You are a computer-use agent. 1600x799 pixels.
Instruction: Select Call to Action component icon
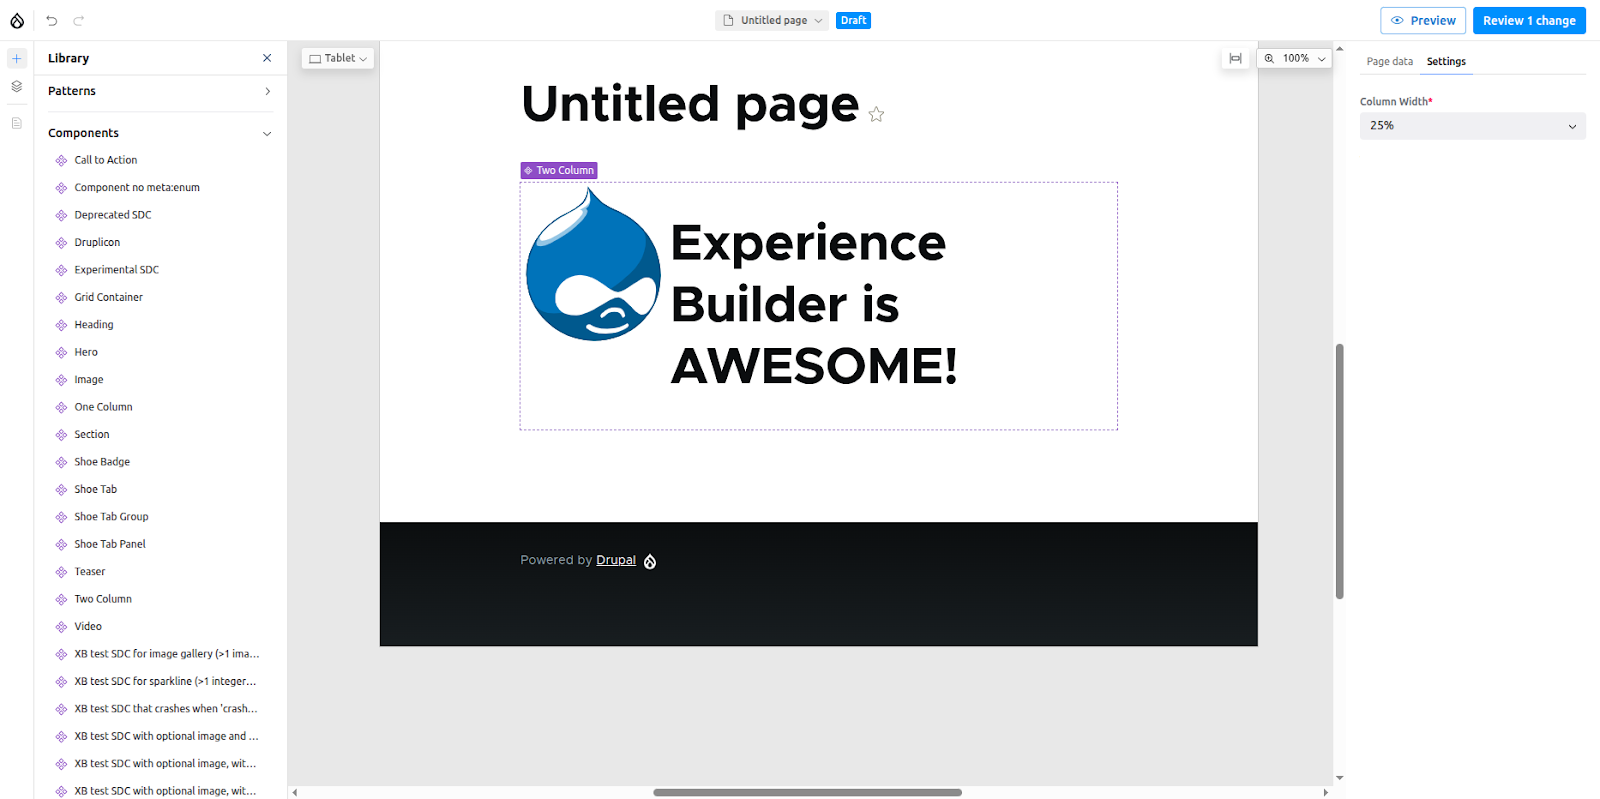61,160
